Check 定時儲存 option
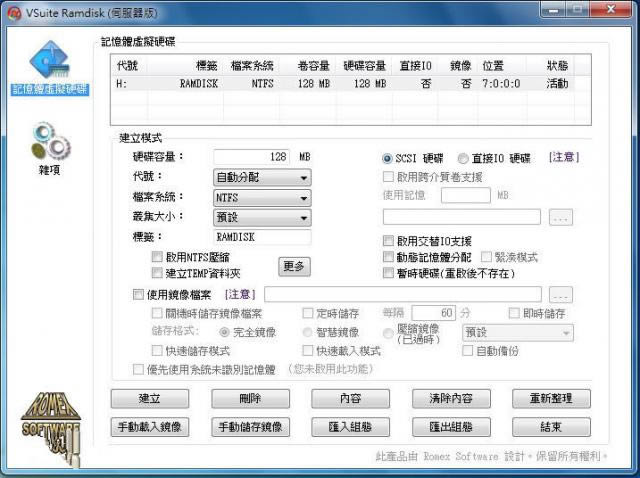Viewport: 640px width, 478px height. 307,313
